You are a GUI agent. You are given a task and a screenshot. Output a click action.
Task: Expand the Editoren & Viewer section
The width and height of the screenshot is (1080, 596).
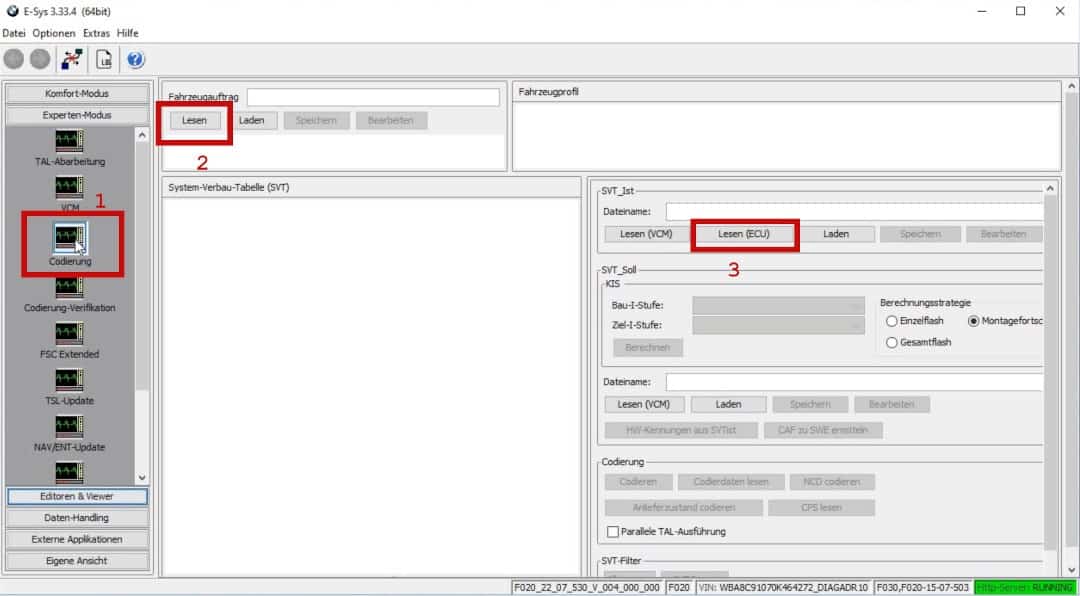tap(77, 496)
